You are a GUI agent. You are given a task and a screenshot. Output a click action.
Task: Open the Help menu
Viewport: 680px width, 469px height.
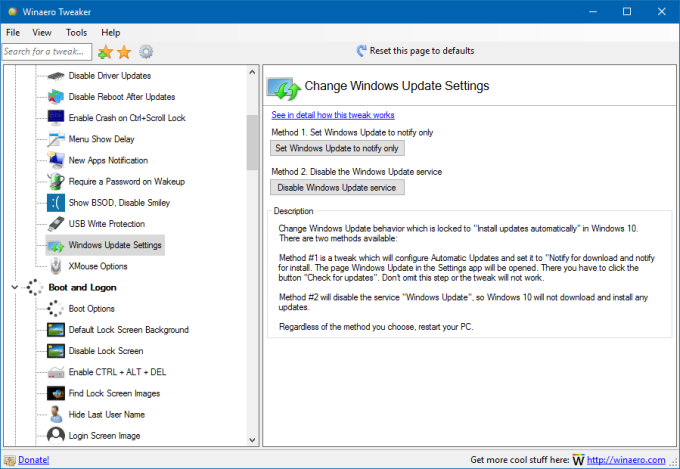coord(111,33)
